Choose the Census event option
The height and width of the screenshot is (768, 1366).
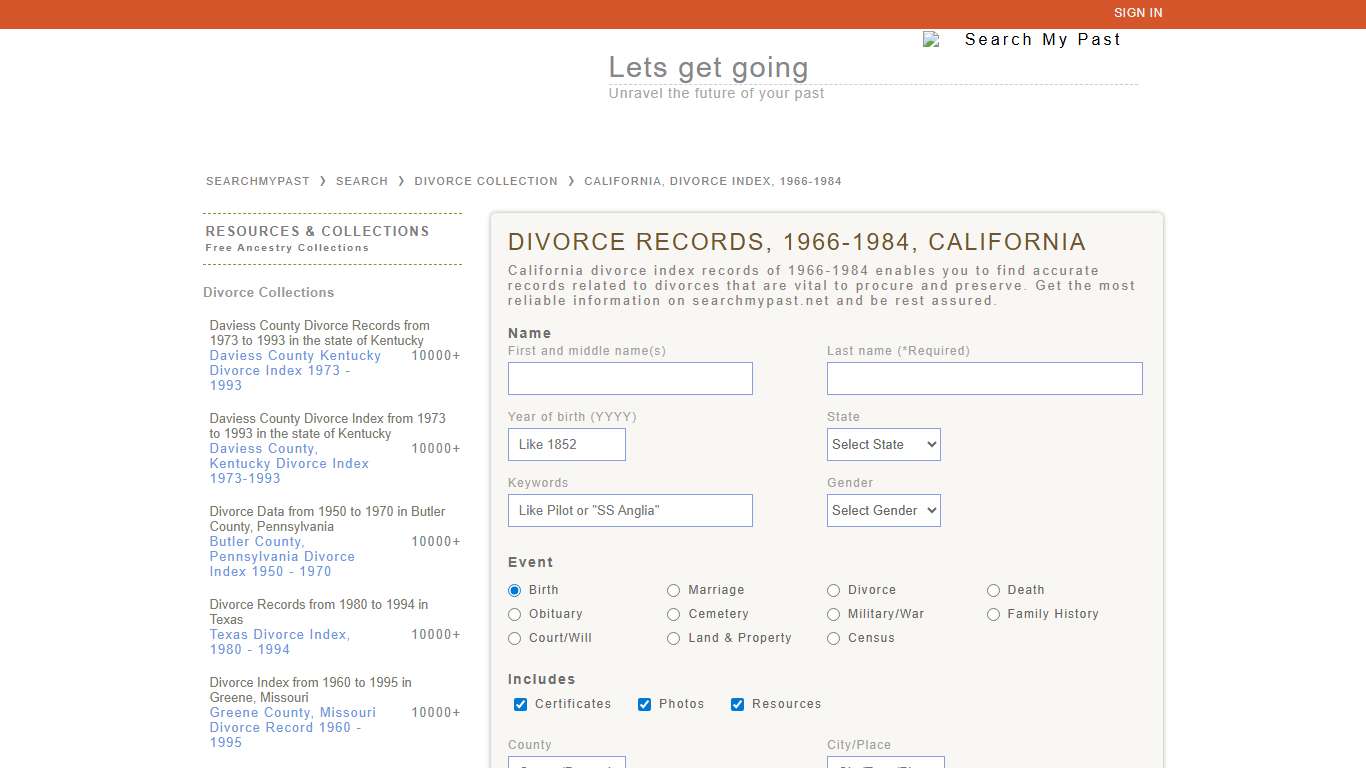click(833, 638)
